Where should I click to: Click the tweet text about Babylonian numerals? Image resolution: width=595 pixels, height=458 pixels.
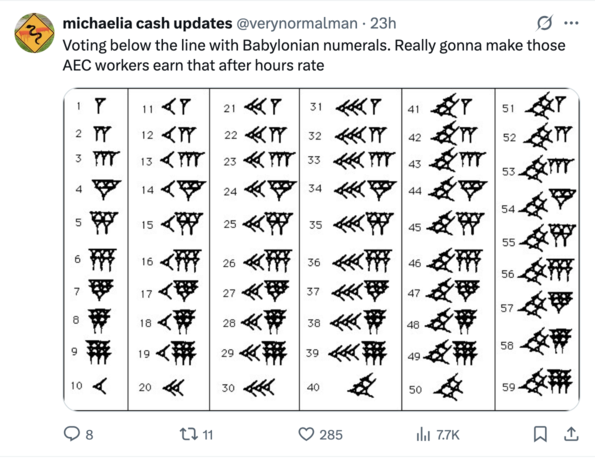[314, 55]
